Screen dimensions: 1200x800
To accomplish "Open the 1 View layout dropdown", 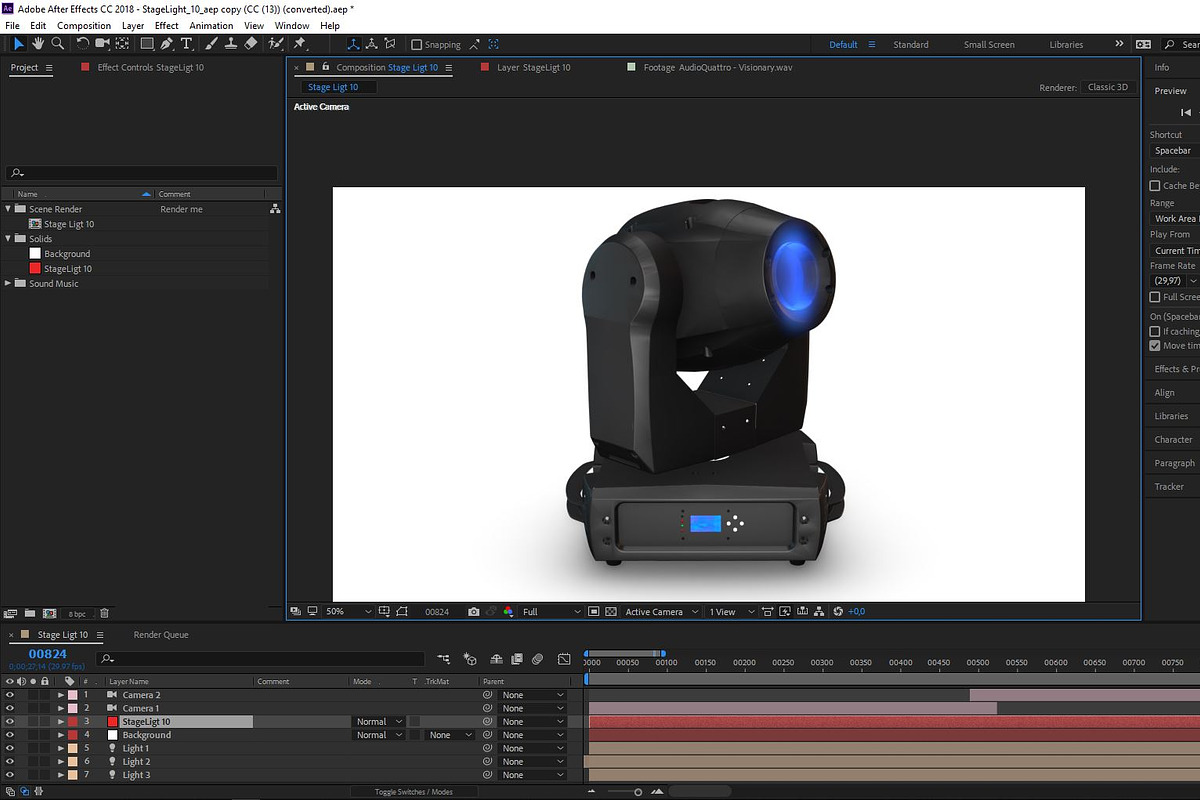I will tap(731, 612).
